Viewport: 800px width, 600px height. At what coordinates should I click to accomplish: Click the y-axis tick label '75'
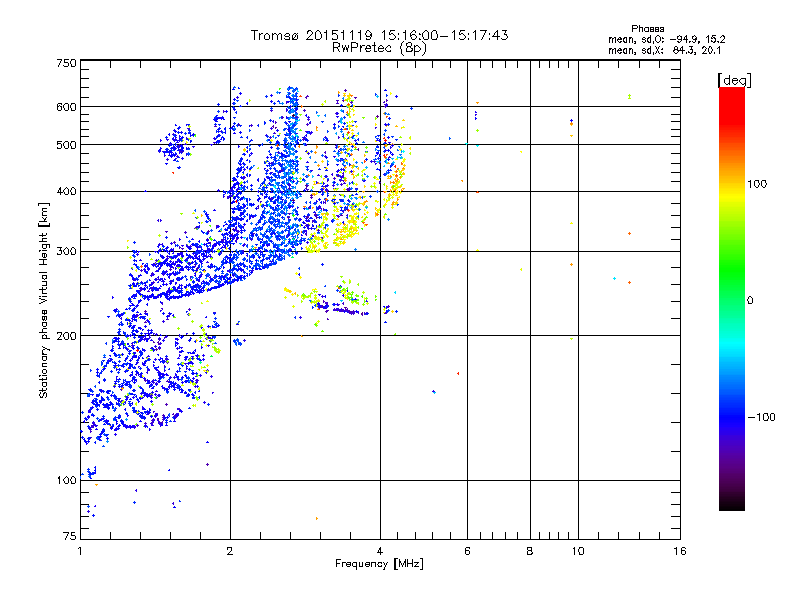tap(70, 536)
